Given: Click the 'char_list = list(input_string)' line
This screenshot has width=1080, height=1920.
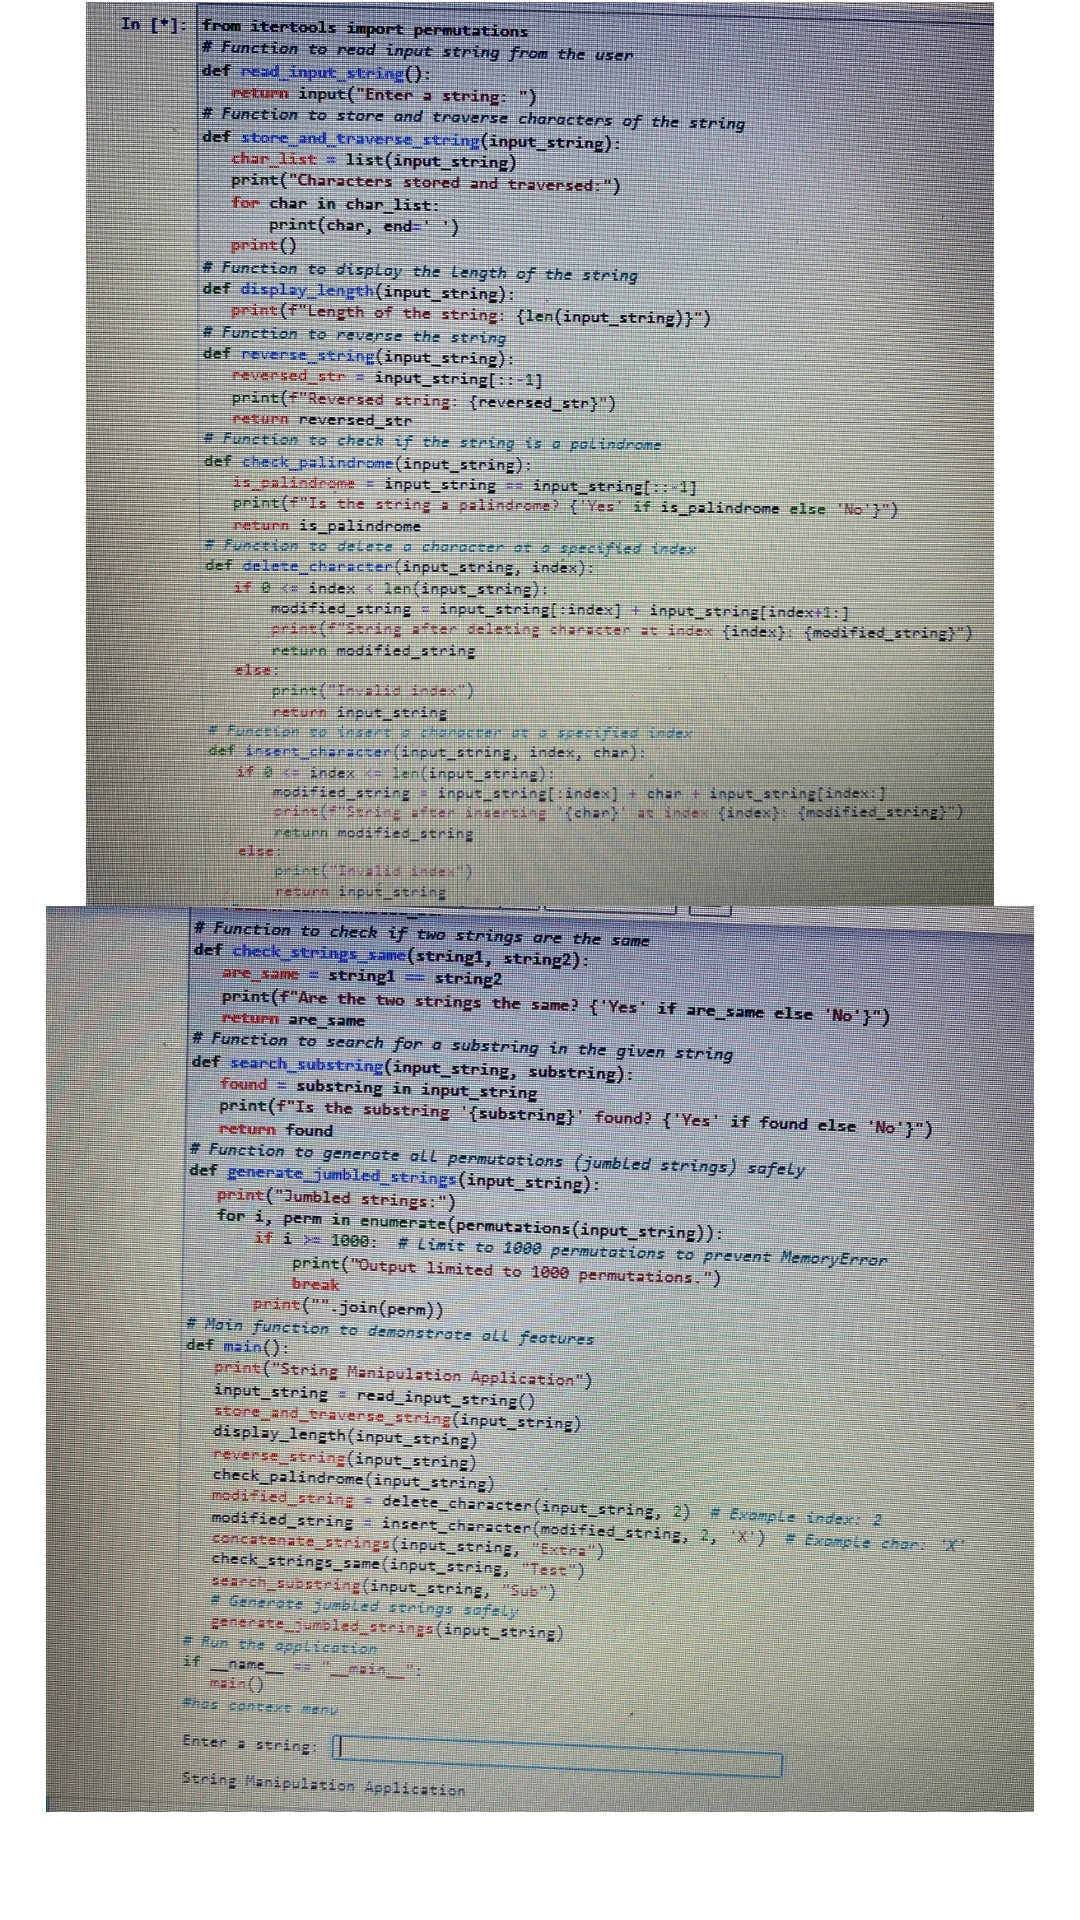Looking at the screenshot, I should 374,160.
